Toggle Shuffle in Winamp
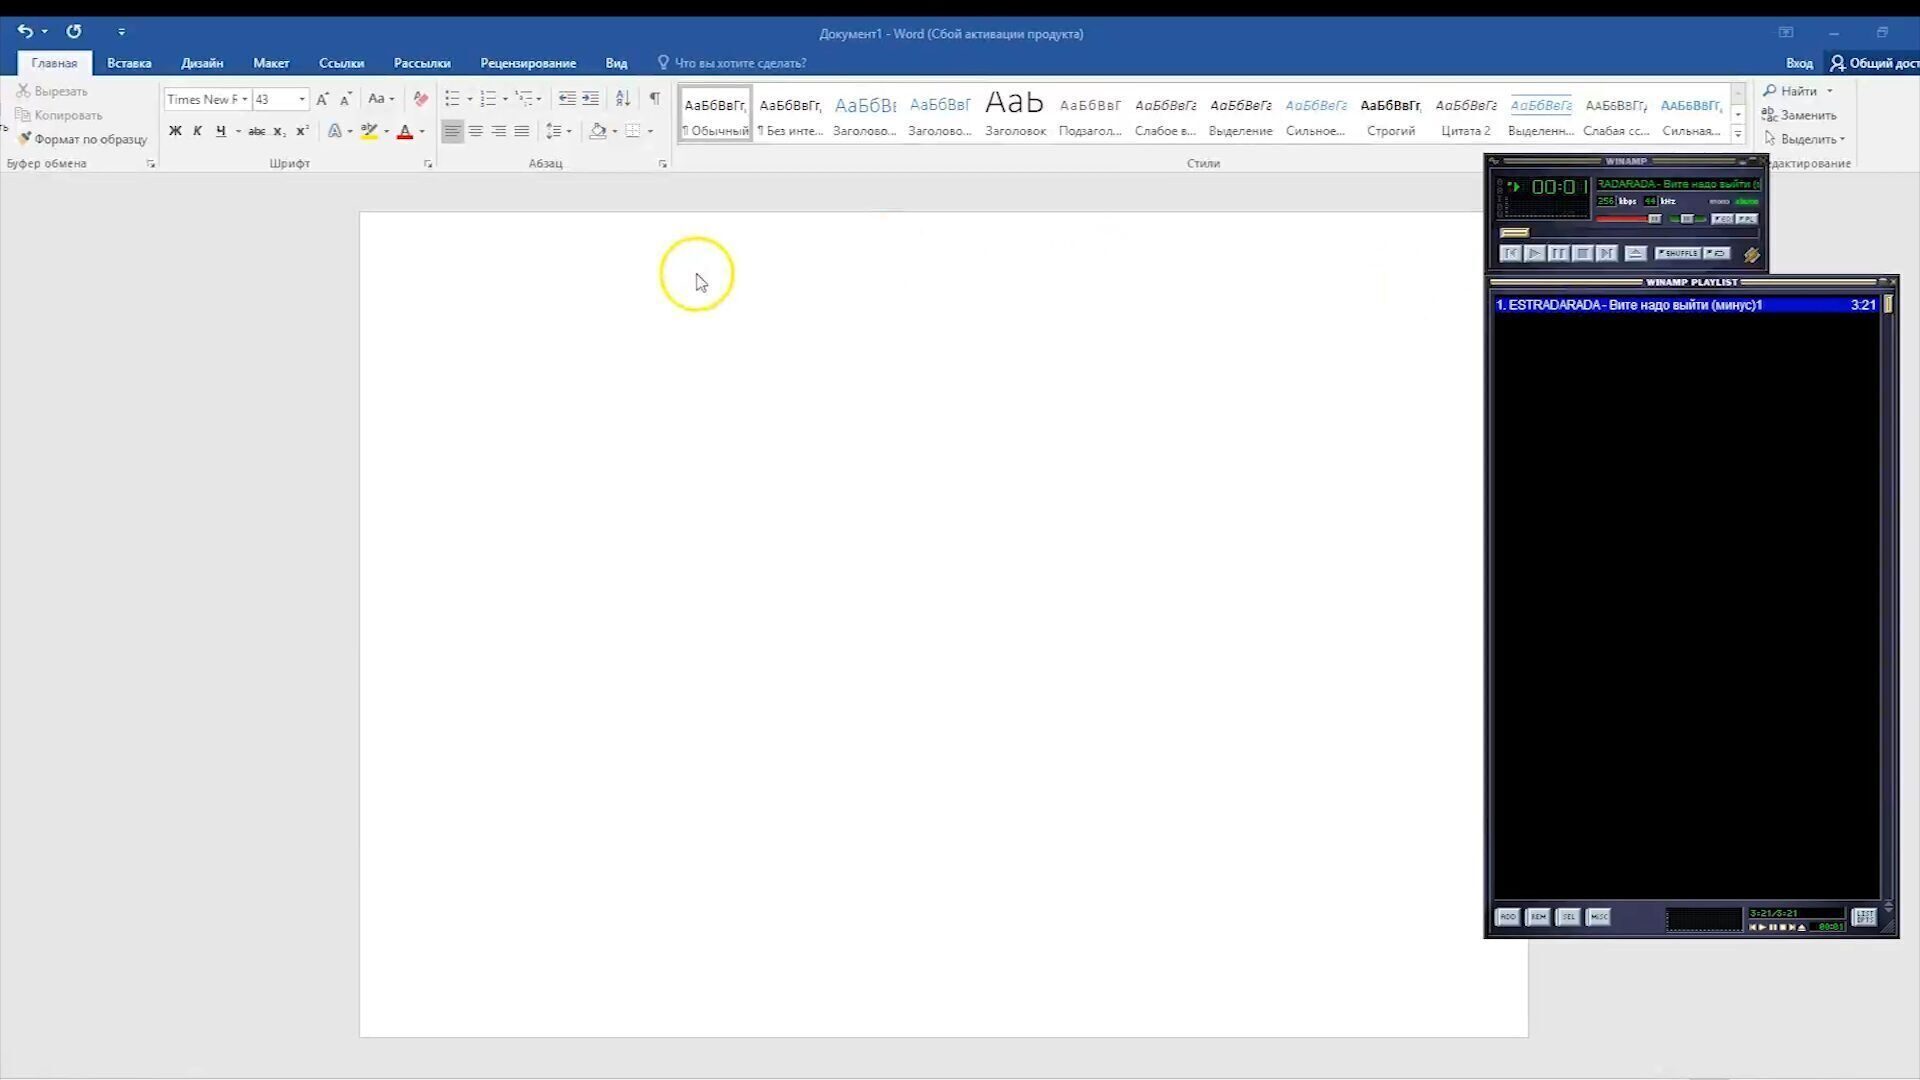The width and height of the screenshot is (1920, 1080). coord(1678,254)
